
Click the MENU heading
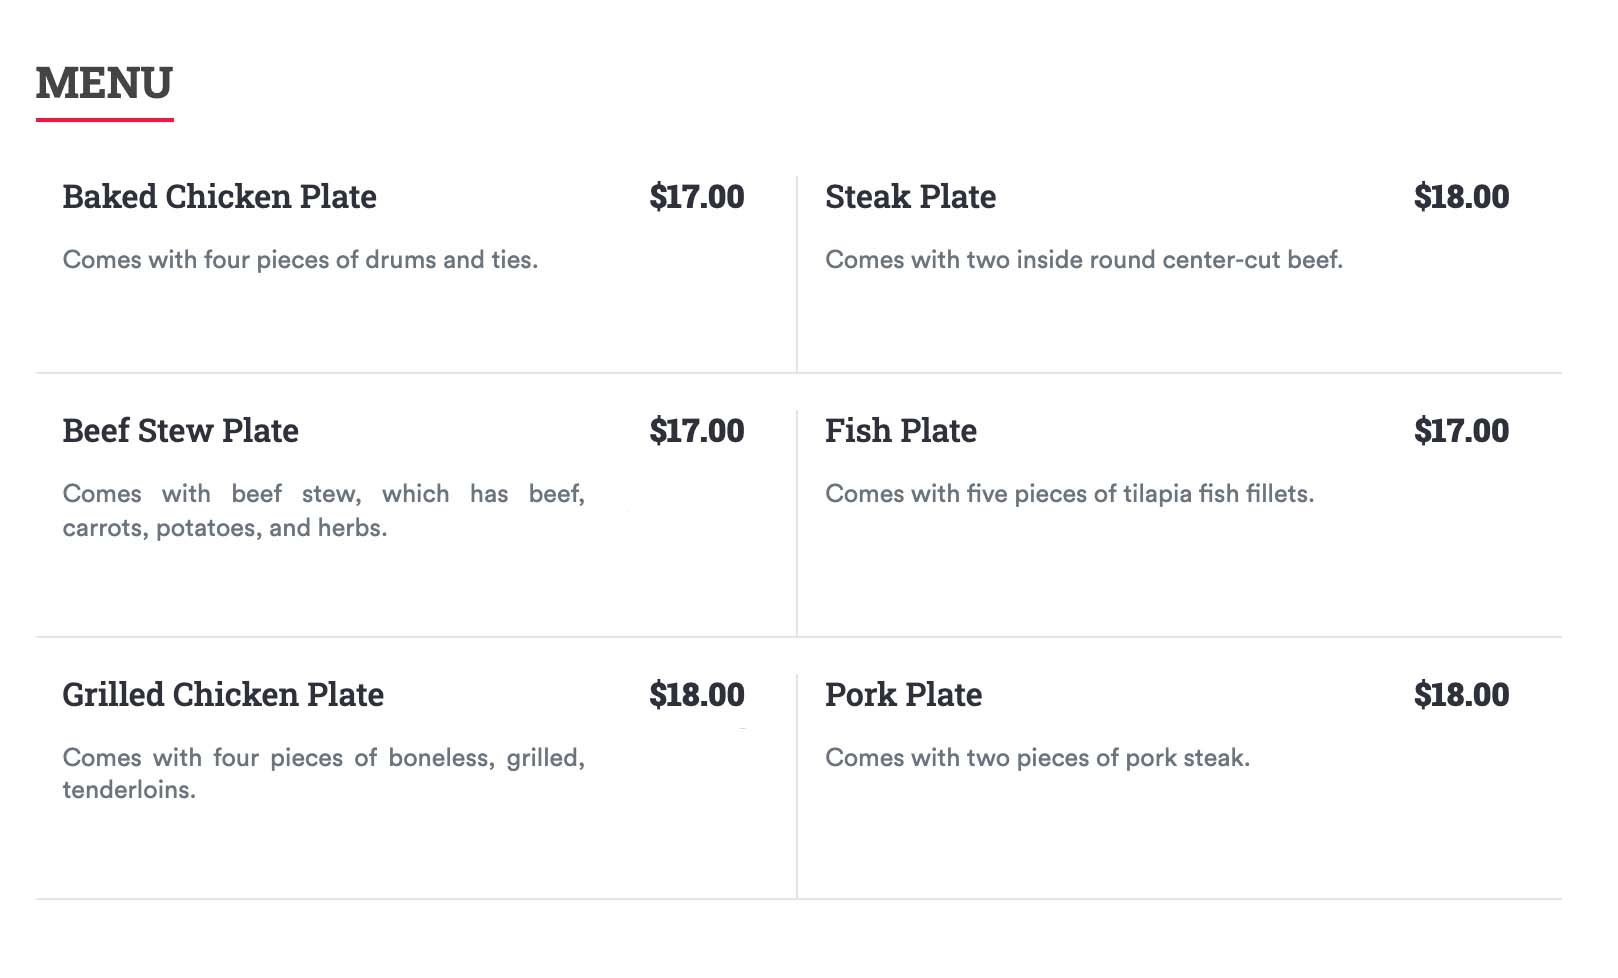104,83
